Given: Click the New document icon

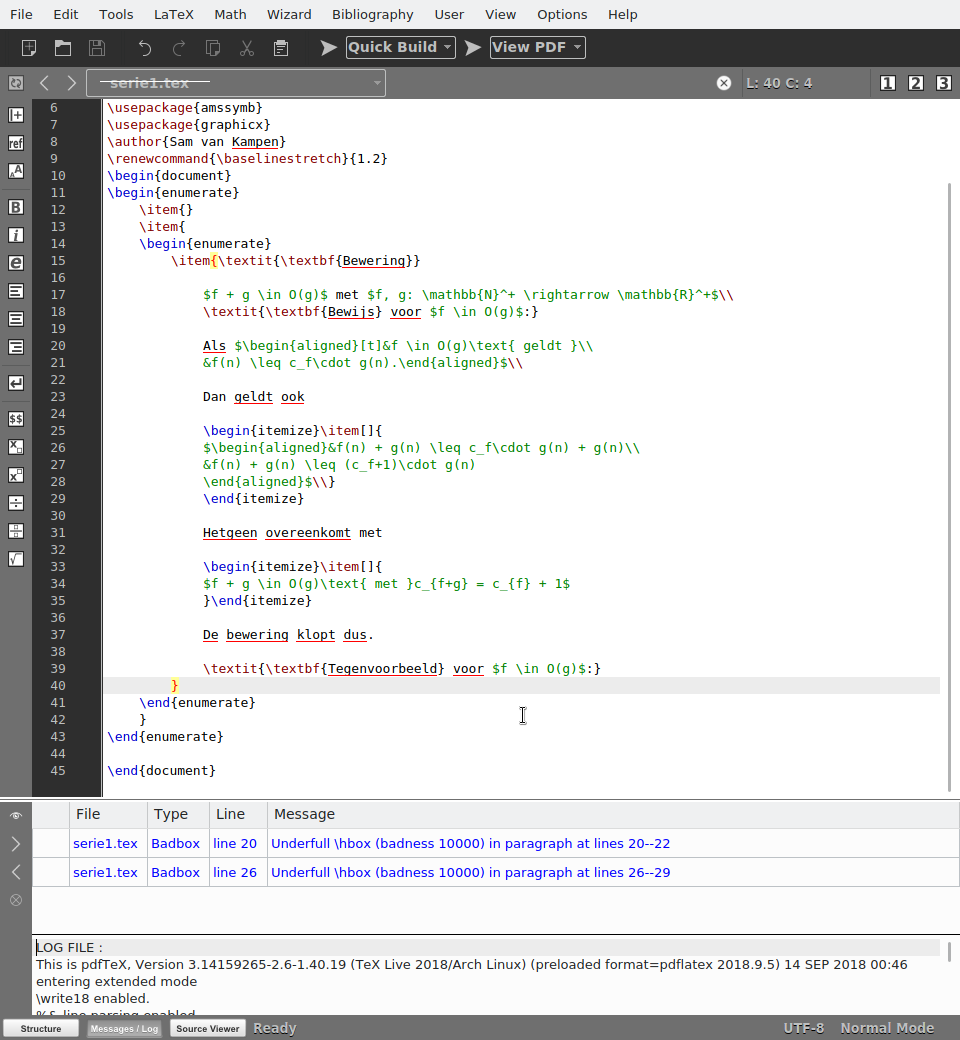Looking at the screenshot, I should click(x=29, y=48).
